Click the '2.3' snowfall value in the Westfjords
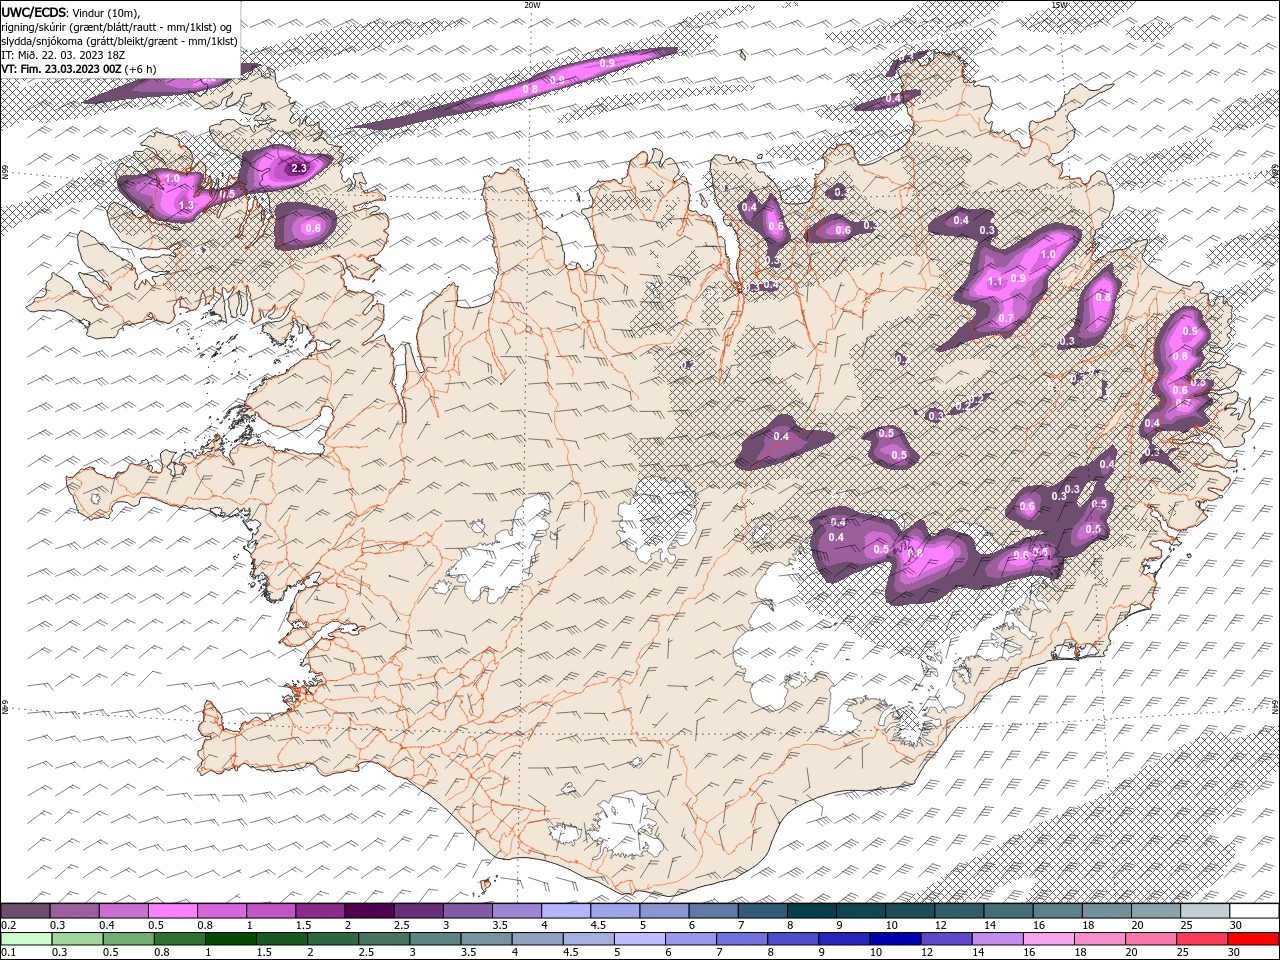Viewport: 1280px width, 960px height. [x=299, y=169]
